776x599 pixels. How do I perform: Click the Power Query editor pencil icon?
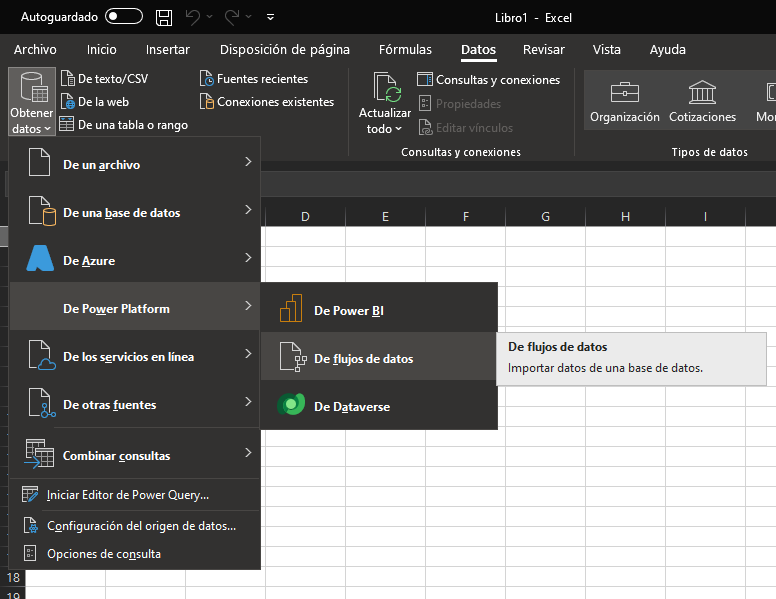coord(30,495)
